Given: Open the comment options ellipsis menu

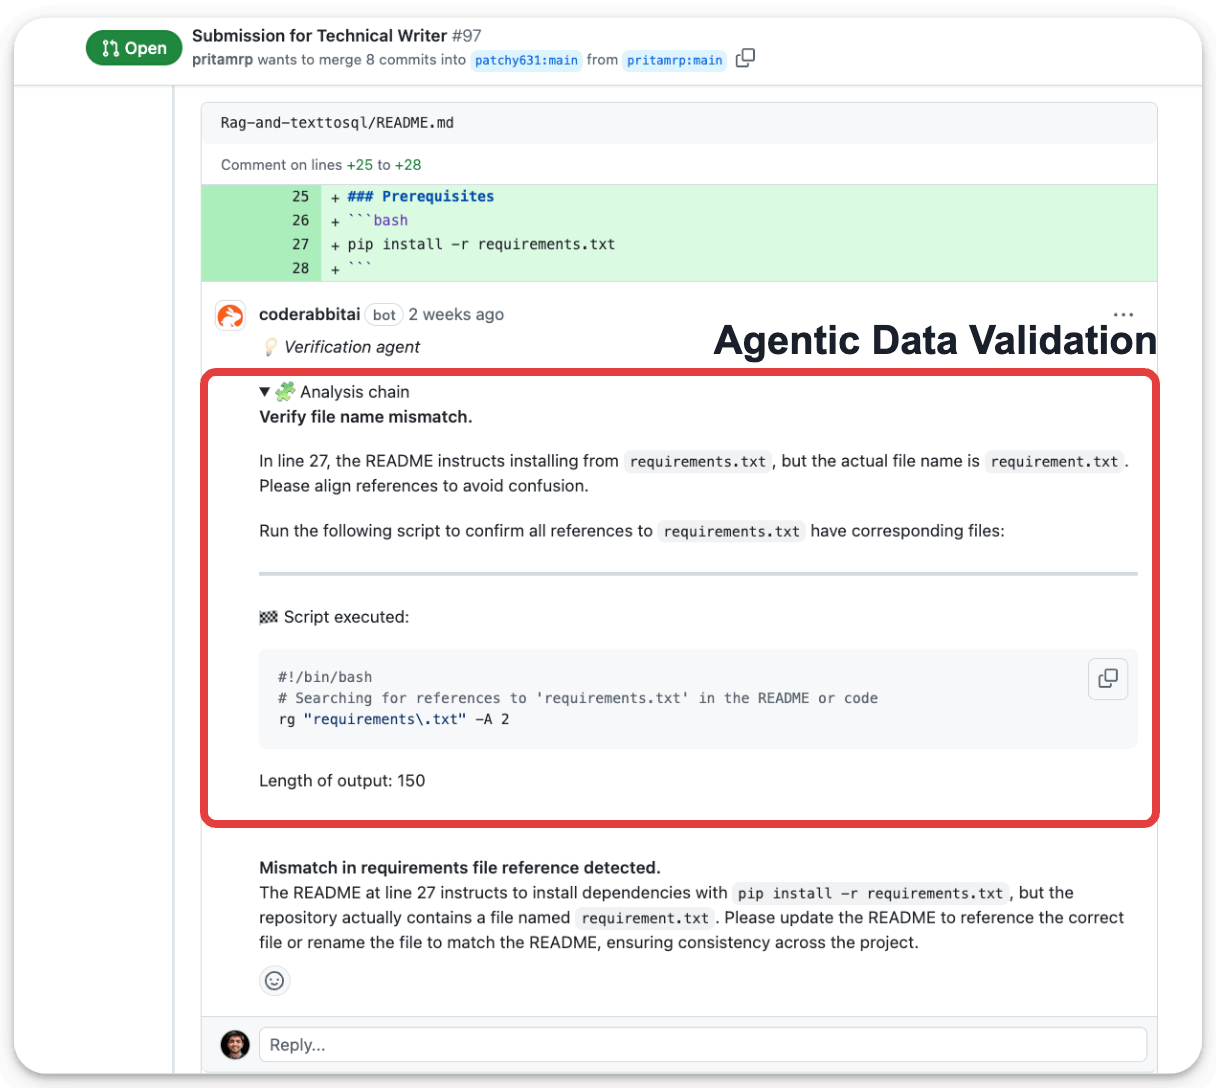Looking at the screenshot, I should (x=1123, y=313).
